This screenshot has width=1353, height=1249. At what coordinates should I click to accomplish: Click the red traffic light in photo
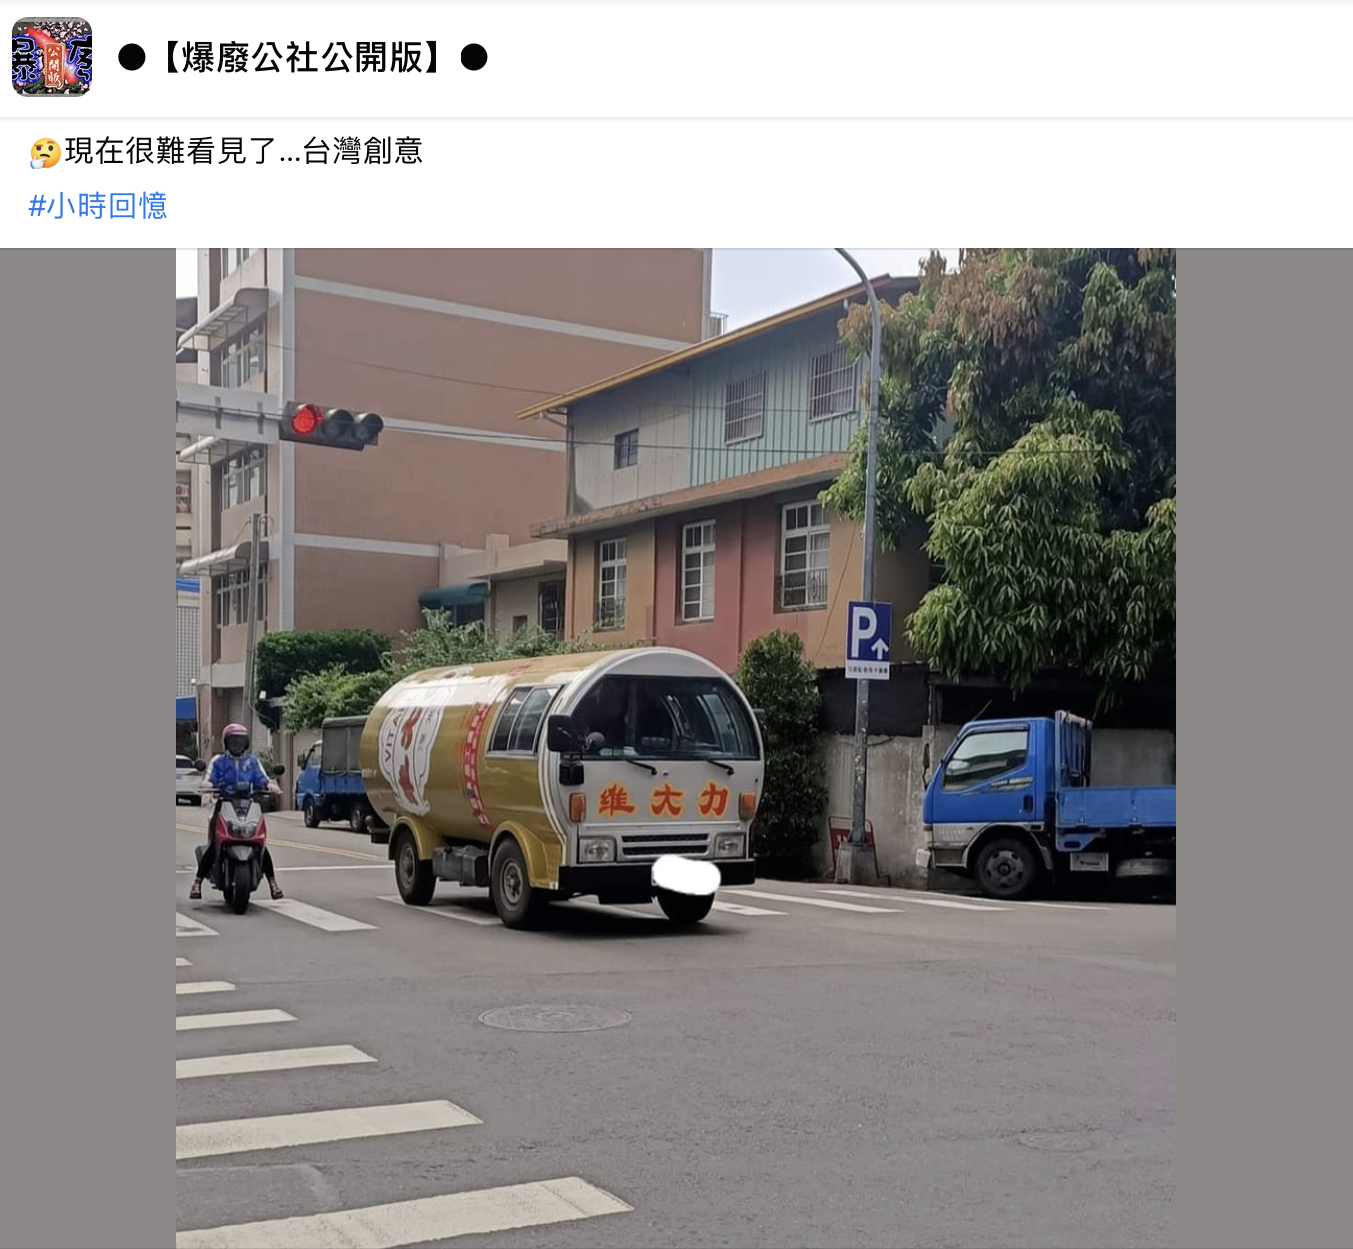[305, 420]
